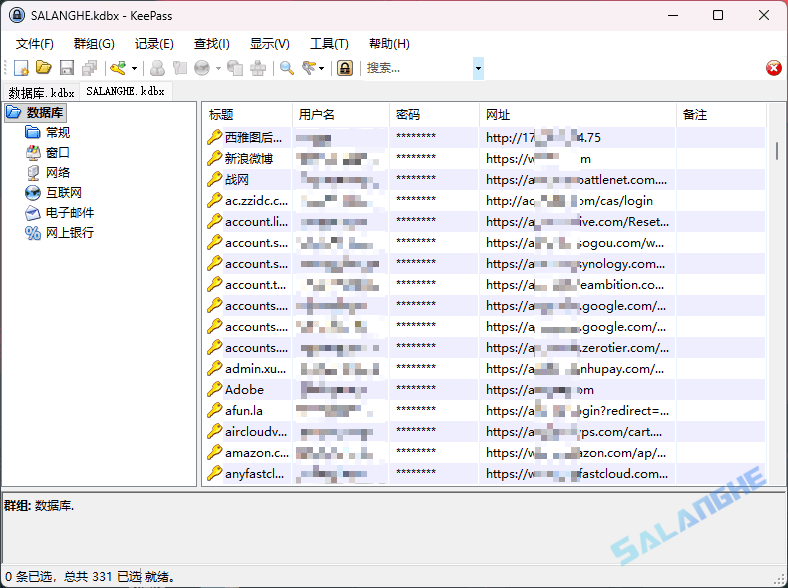Expand the quick search dropdown arrow
This screenshot has height=588, width=788.
(x=478, y=68)
